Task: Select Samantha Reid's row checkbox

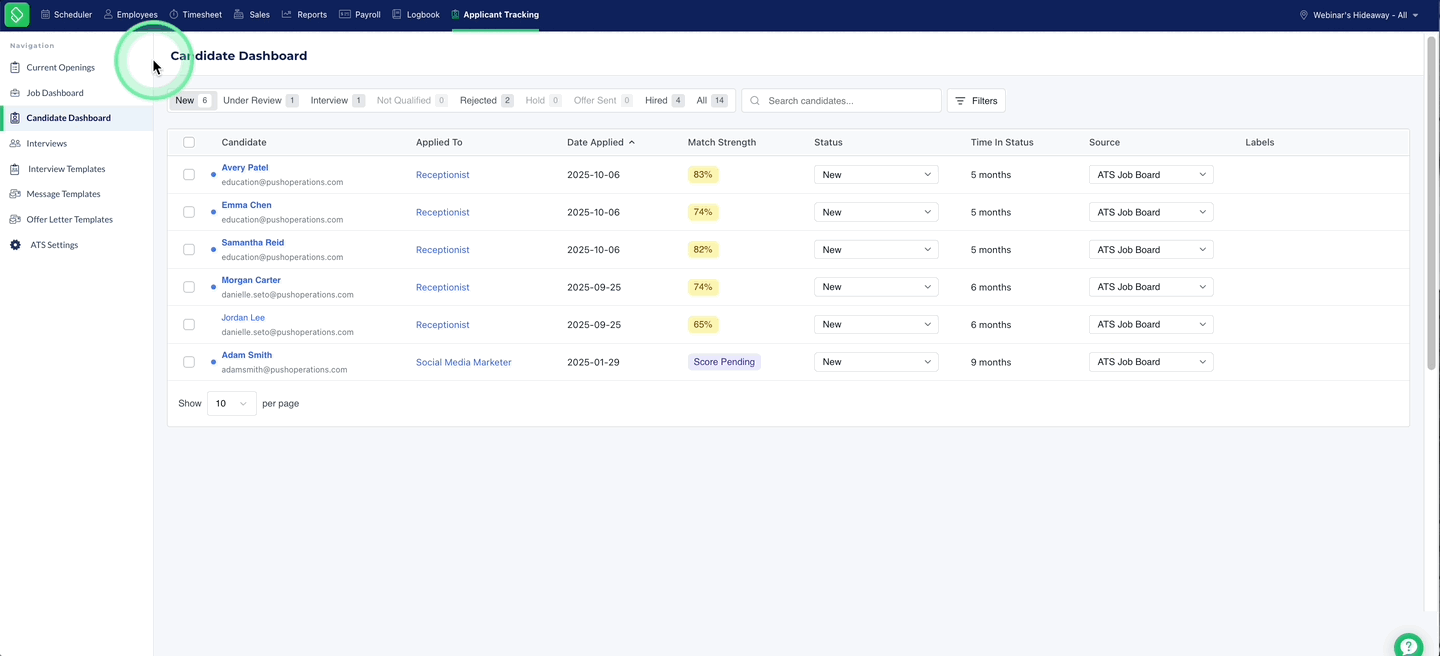Action: (189, 250)
